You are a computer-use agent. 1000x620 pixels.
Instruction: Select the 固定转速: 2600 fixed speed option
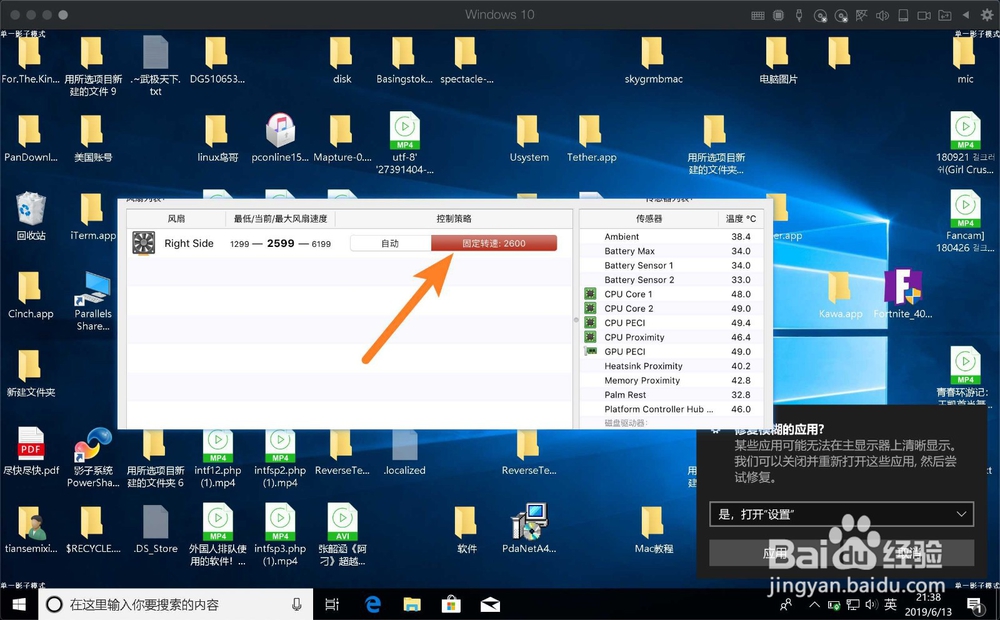pyautogui.click(x=494, y=243)
